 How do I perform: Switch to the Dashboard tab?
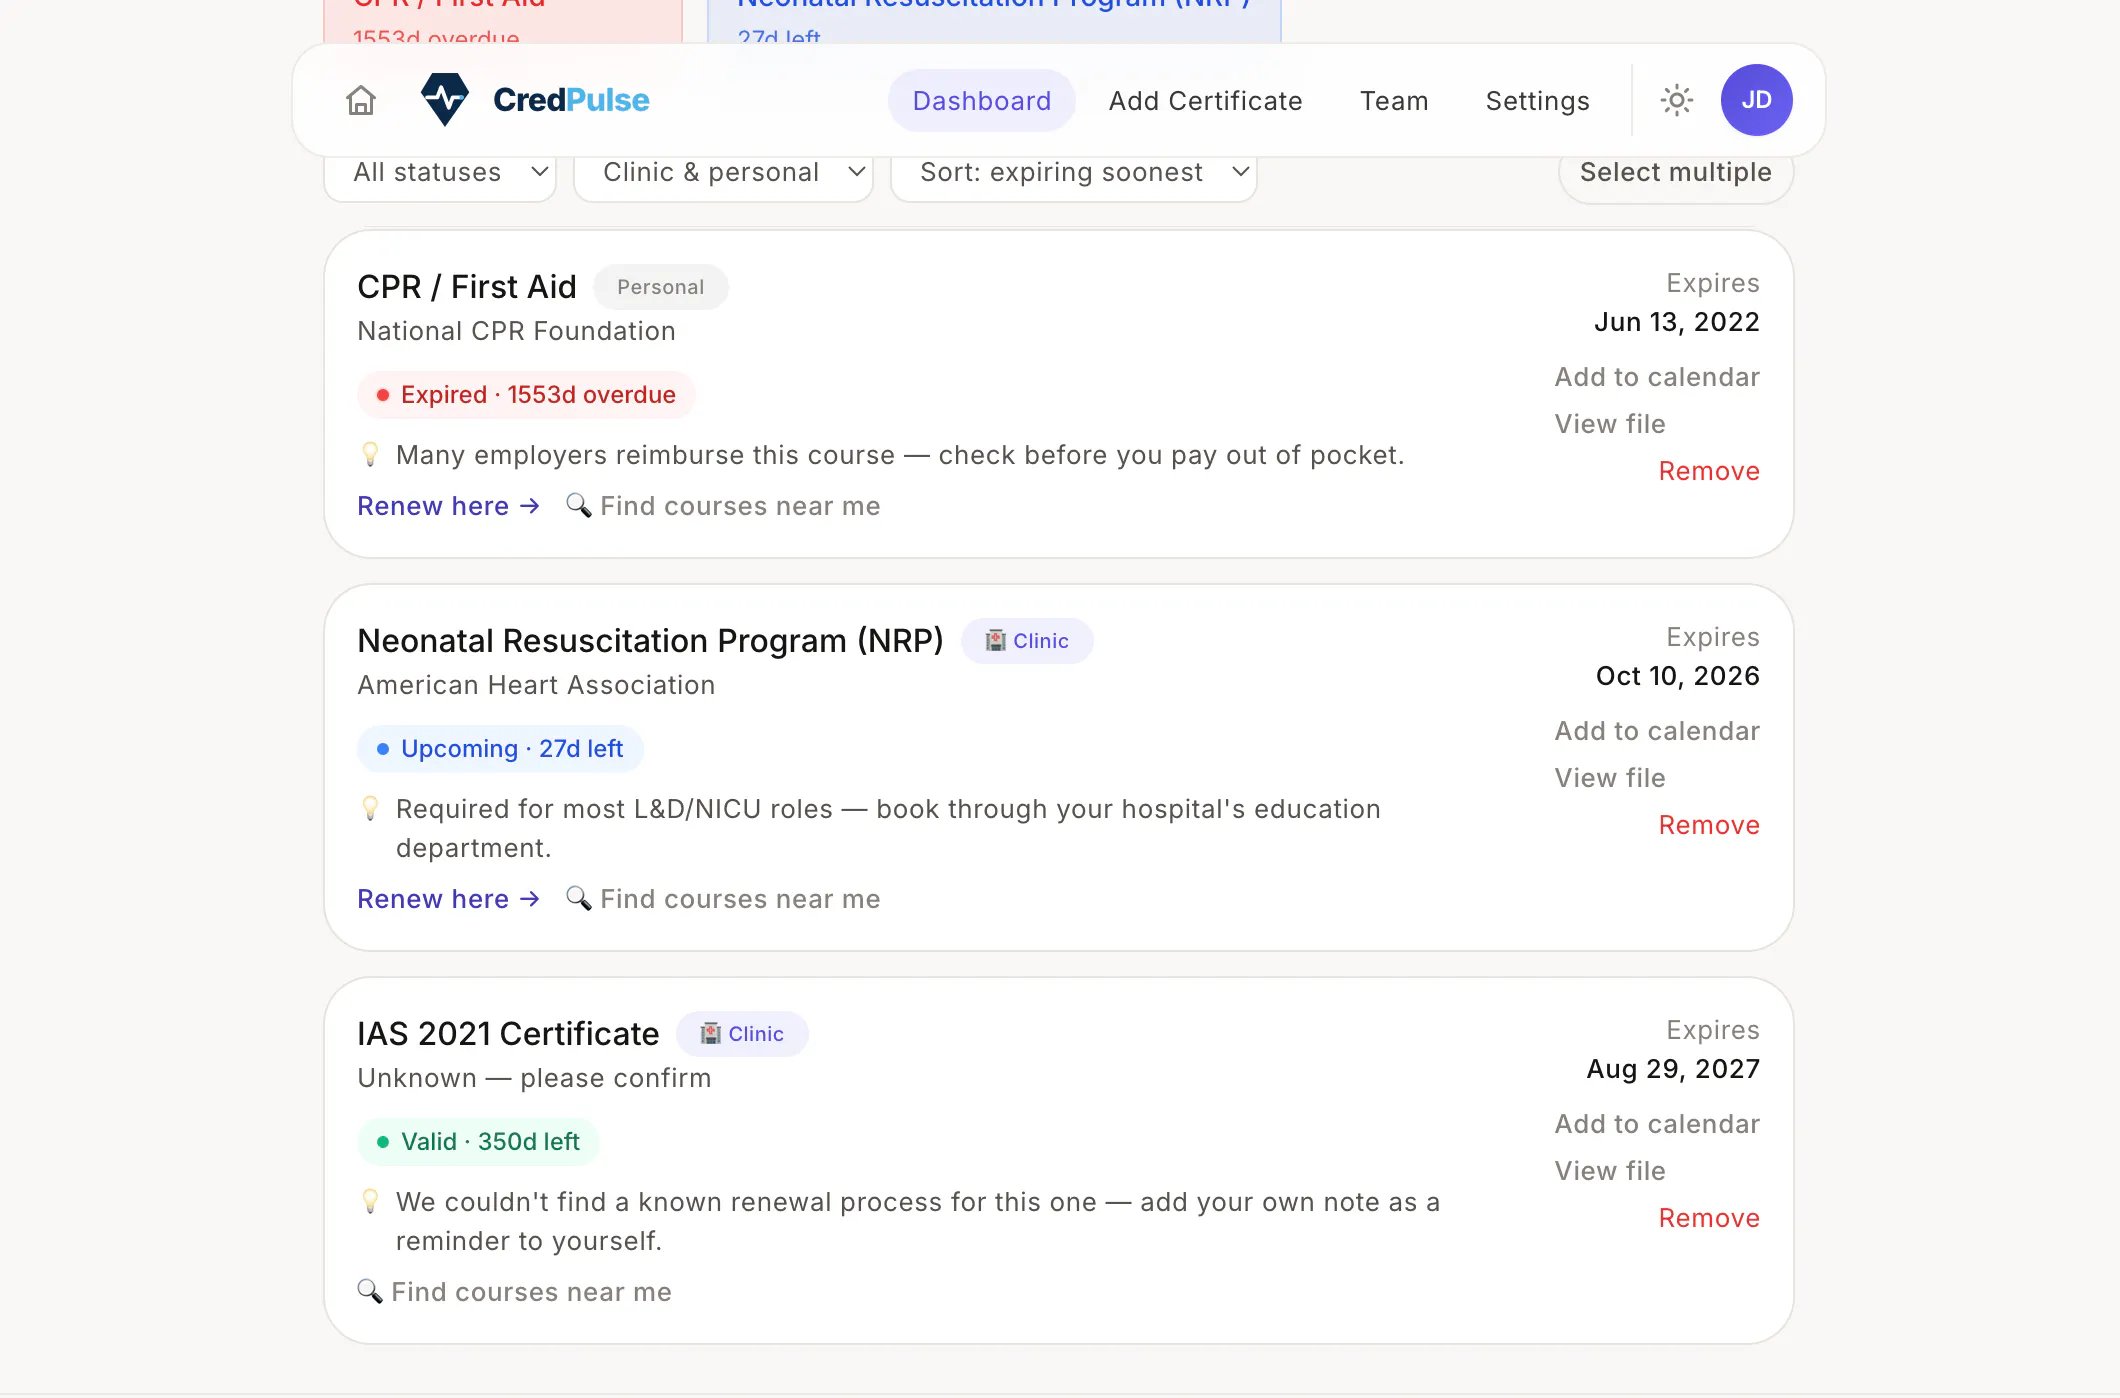pos(982,101)
